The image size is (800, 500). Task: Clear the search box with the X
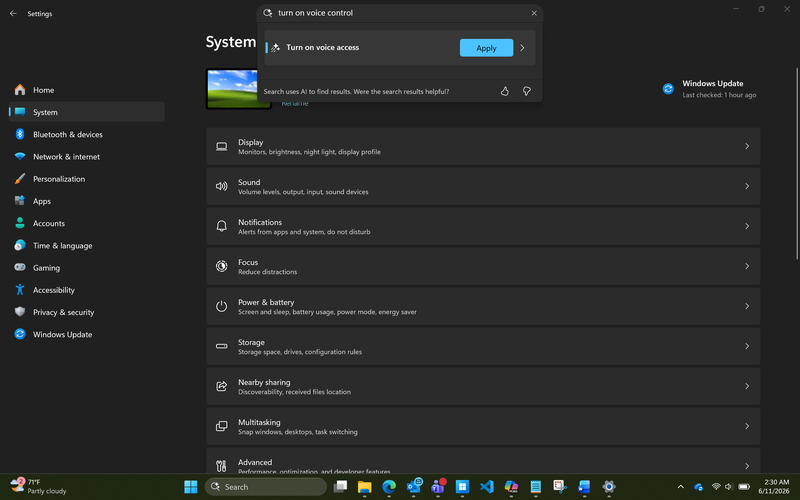coord(534,13)
